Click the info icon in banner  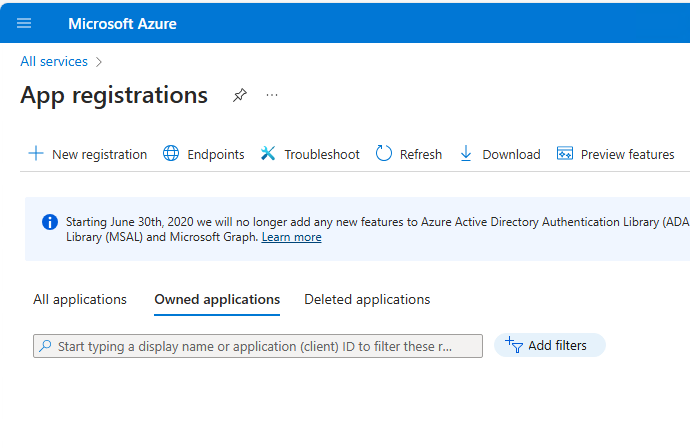tap(50, 222)
